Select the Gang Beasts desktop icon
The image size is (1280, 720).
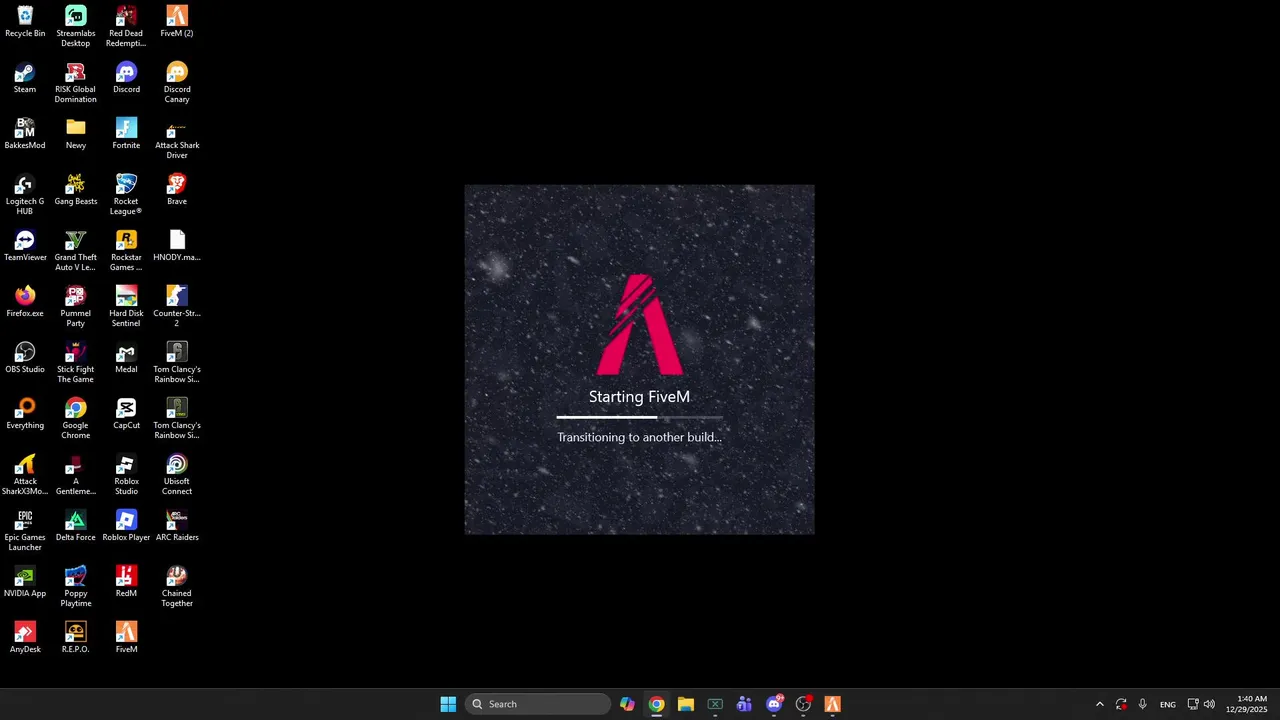click(x=75, y=190)
